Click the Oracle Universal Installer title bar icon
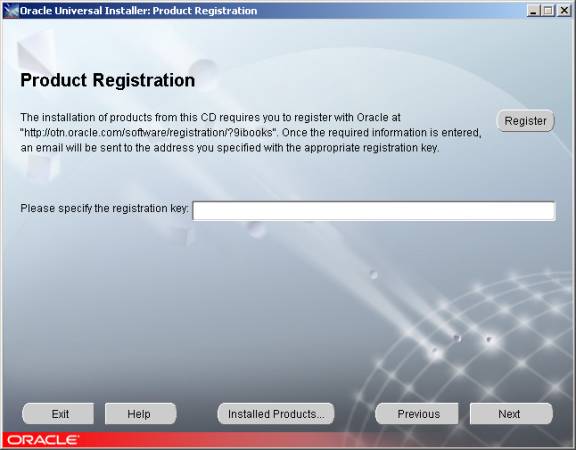576x450 pixels. click(x=11, y=10)
